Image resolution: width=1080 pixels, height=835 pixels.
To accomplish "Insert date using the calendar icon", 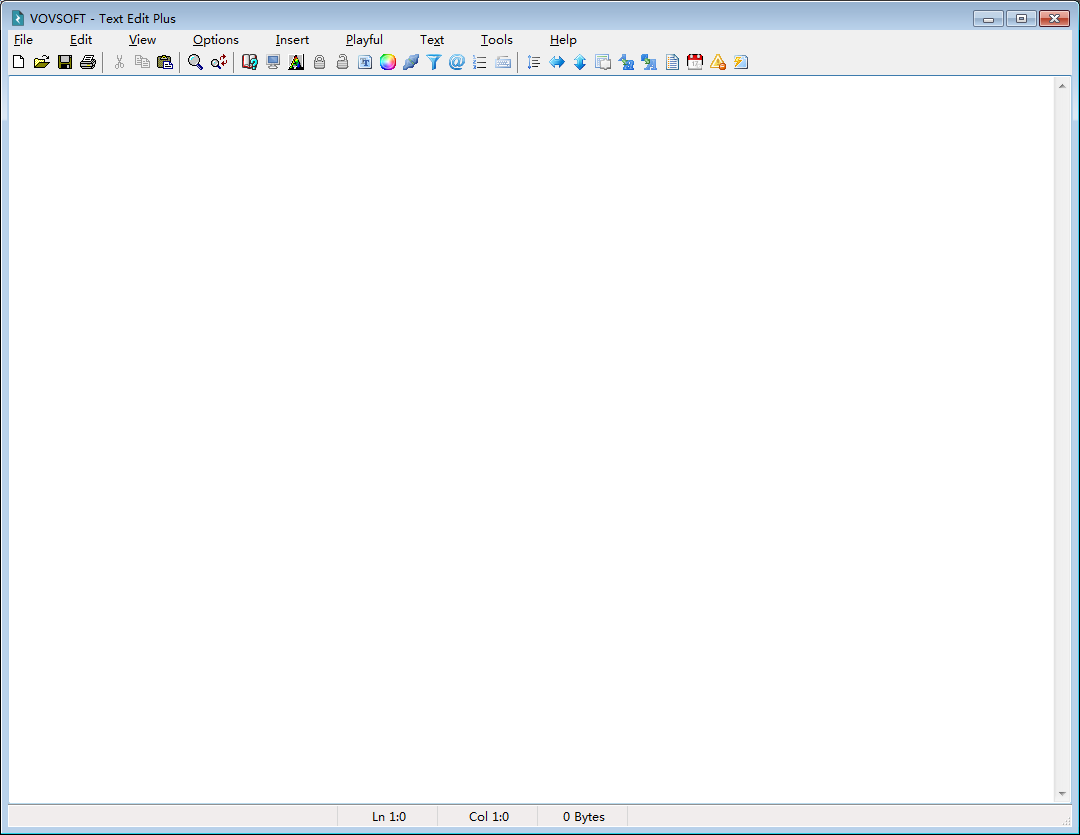I will click(695, 62).
